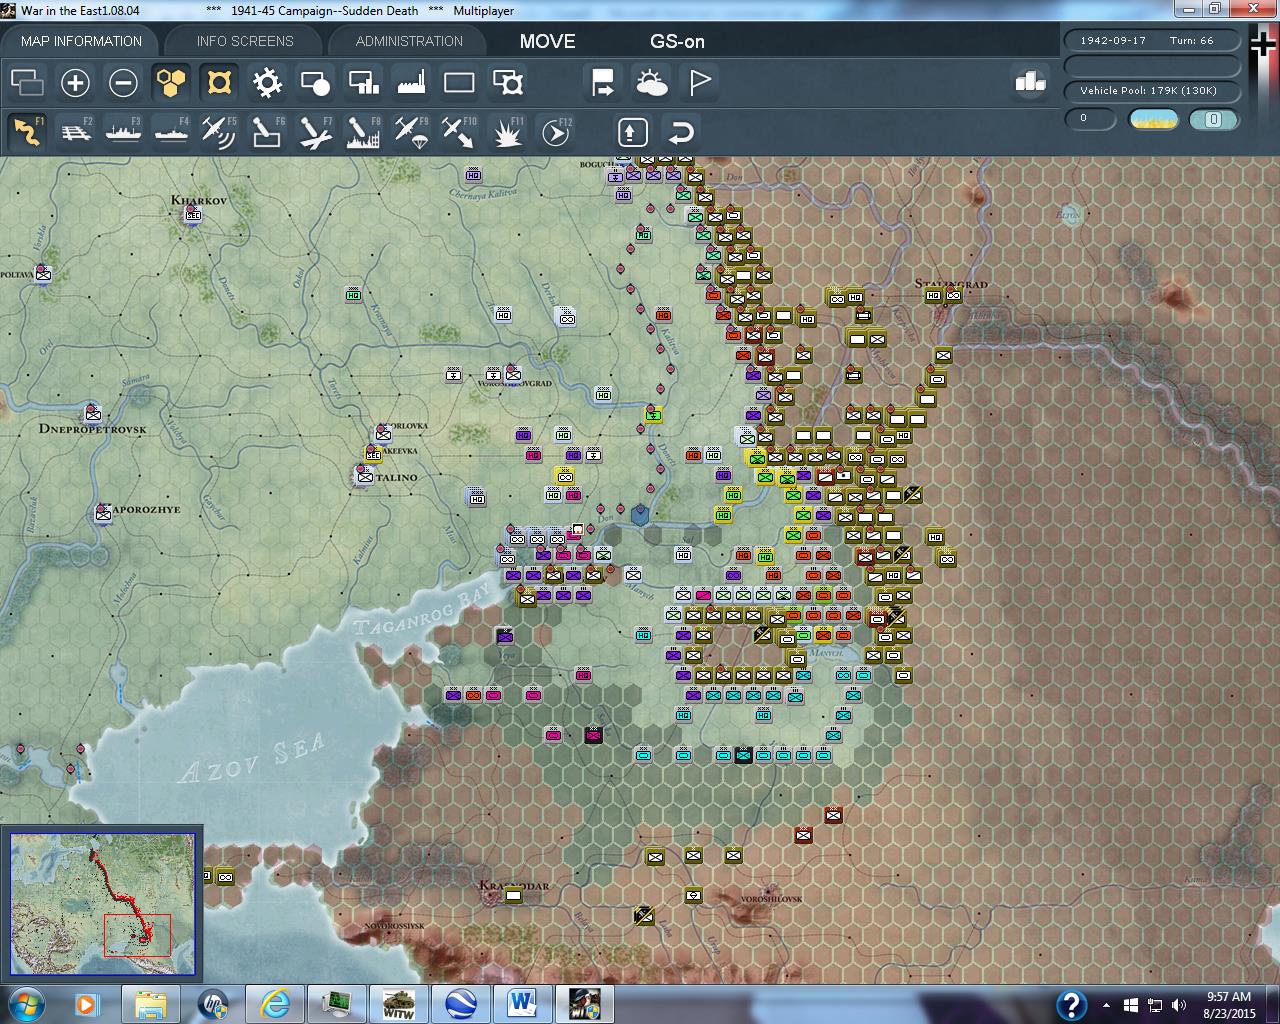Open WITW tank icon on taskbar

coord(398,1004)
